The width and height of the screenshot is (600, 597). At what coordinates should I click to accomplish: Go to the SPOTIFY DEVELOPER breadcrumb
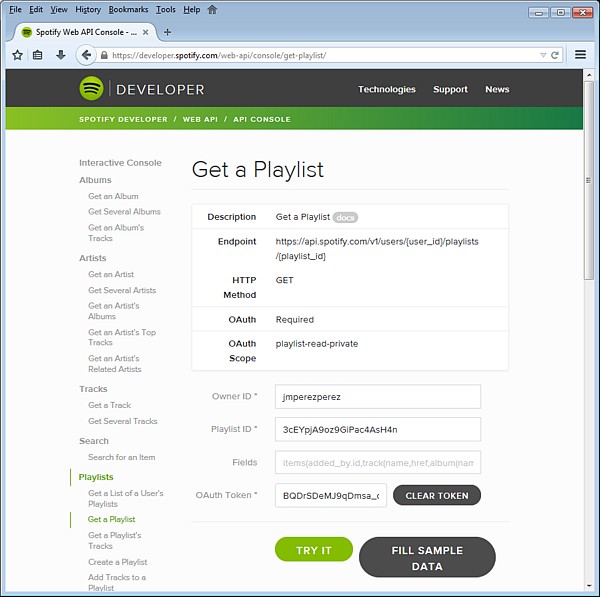123,119
